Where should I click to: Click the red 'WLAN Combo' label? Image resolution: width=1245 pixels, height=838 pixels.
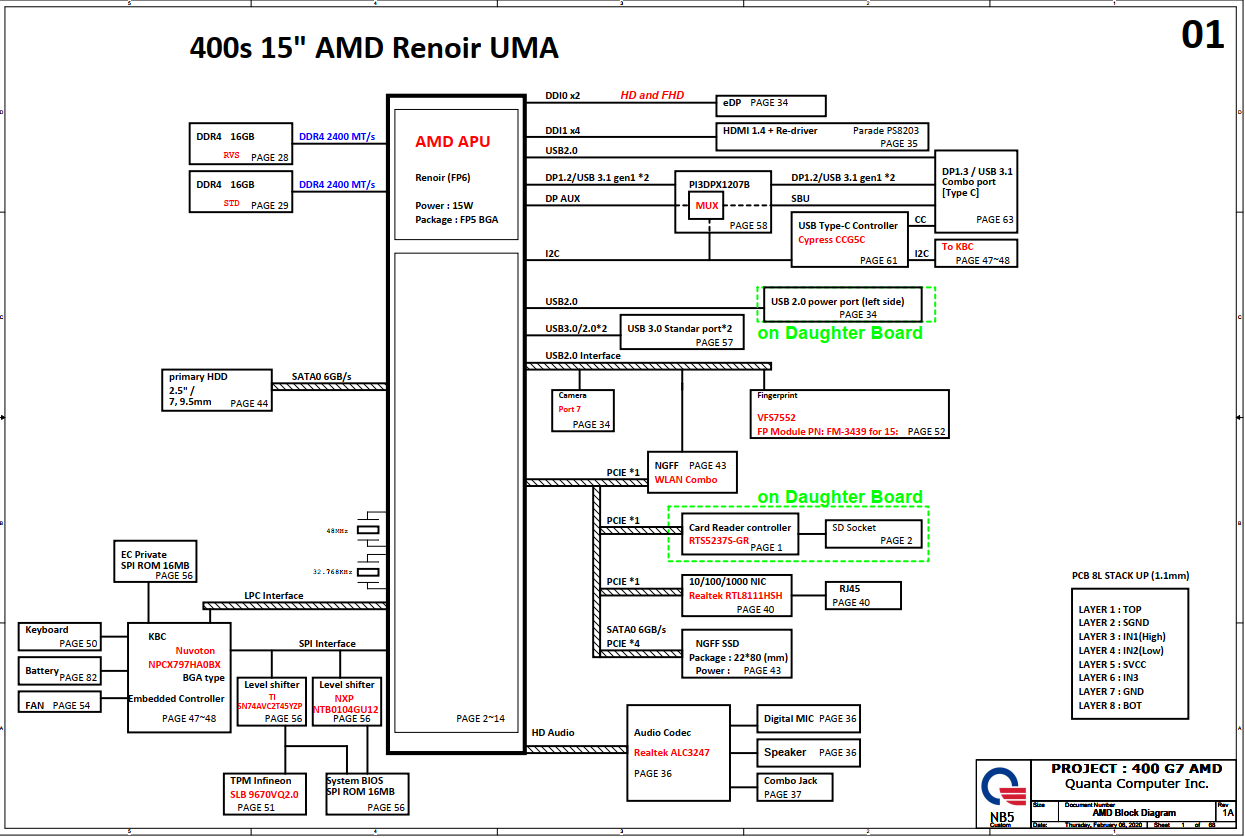coord(686,480)
